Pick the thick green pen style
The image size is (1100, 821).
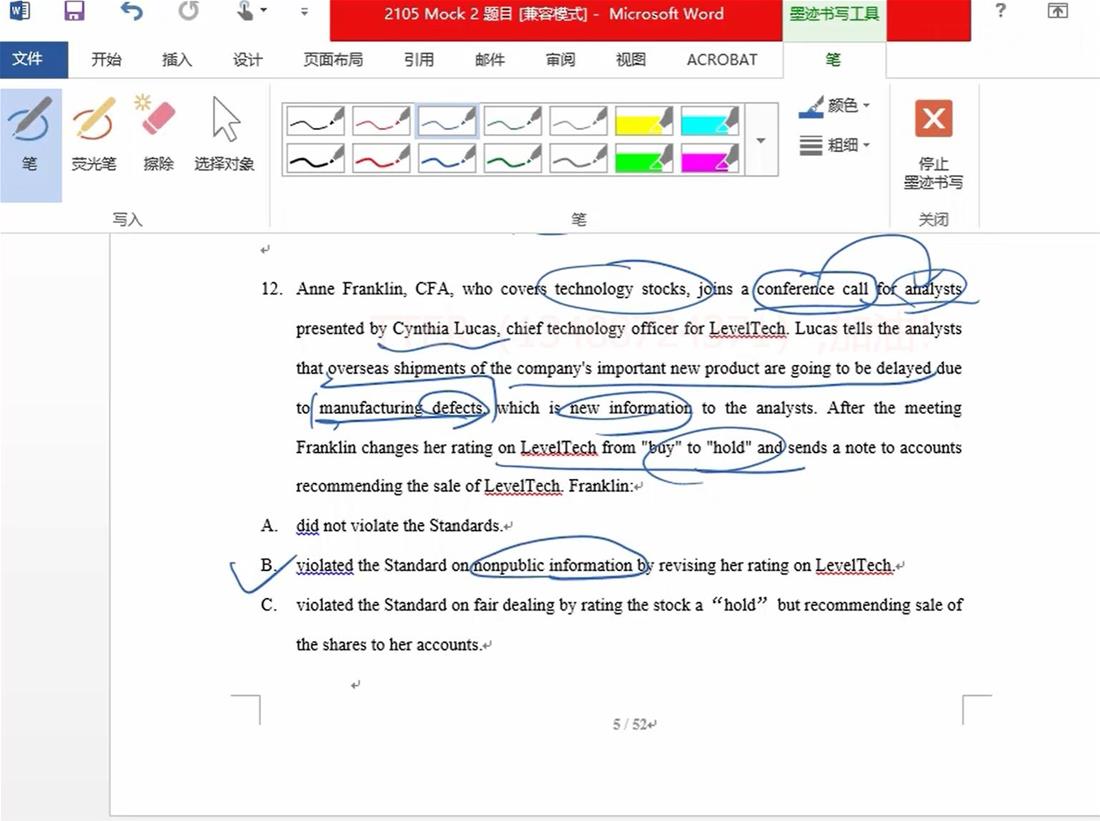[513, 158]
